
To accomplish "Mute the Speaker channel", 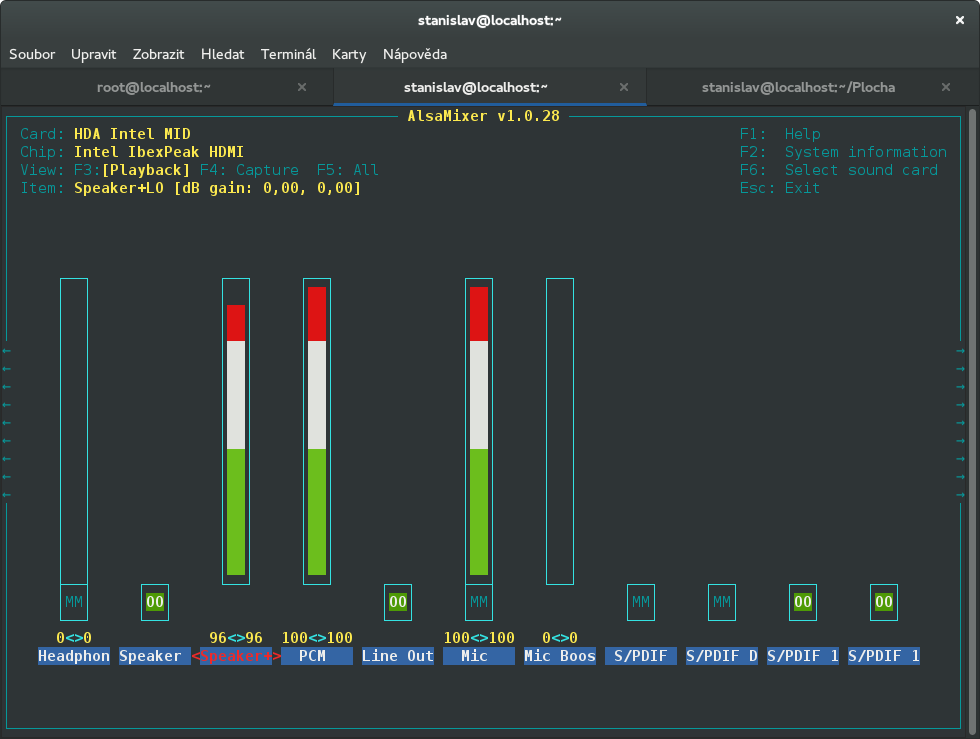I will [x=155, y=602].
